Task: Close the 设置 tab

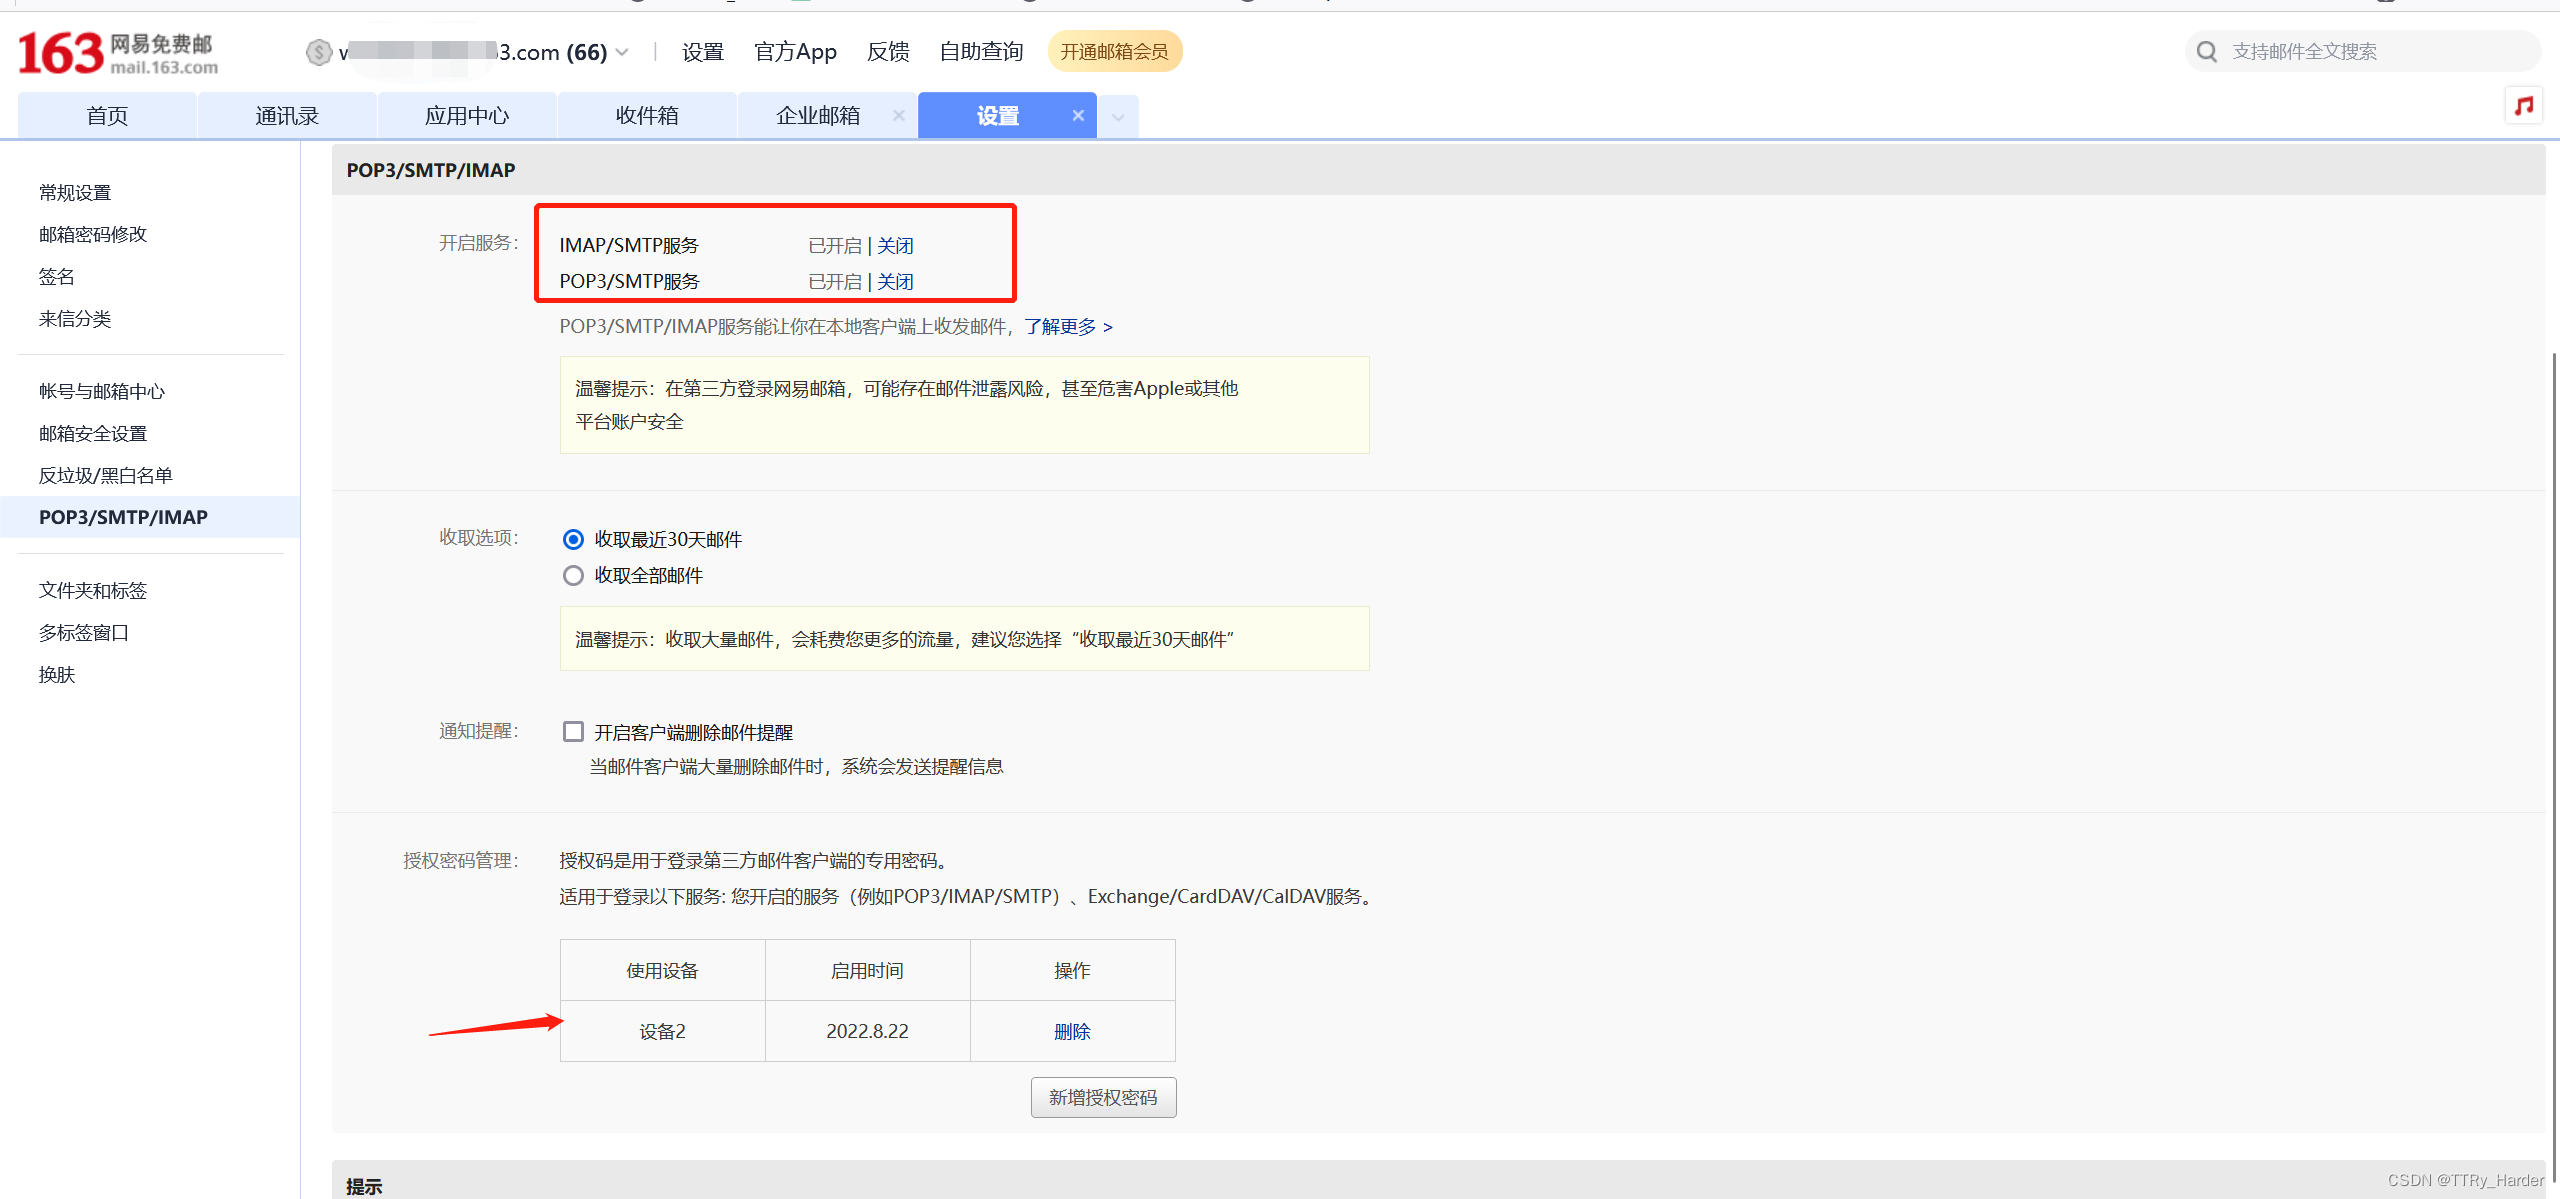Action: pos(1078,116)
